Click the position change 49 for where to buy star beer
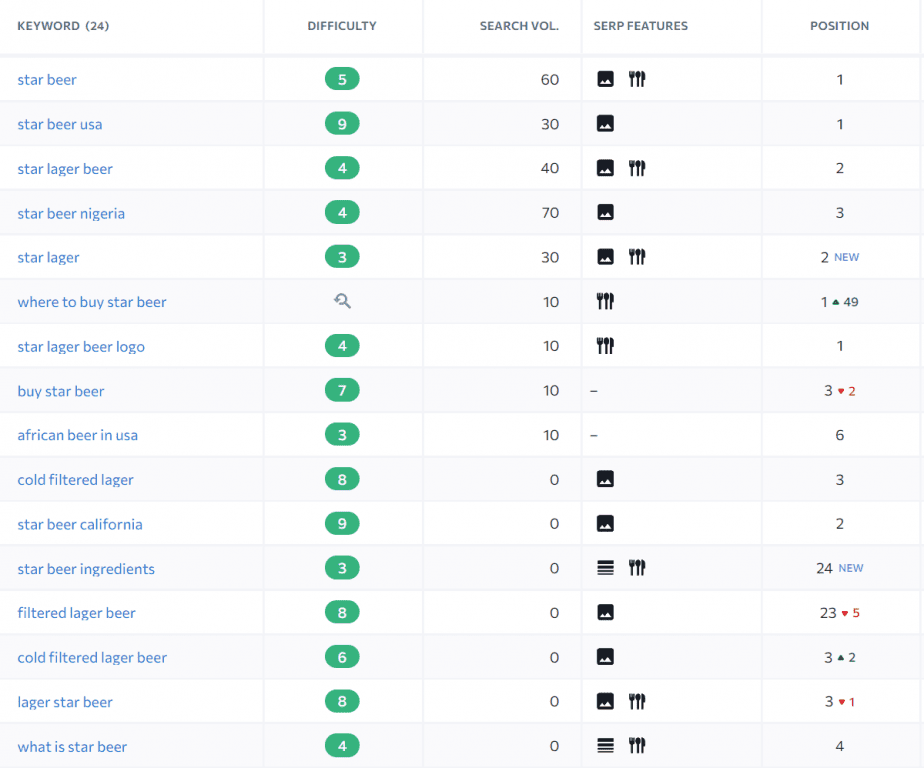The width and height of the screenshot is (924, 768). tap(846, 302)
